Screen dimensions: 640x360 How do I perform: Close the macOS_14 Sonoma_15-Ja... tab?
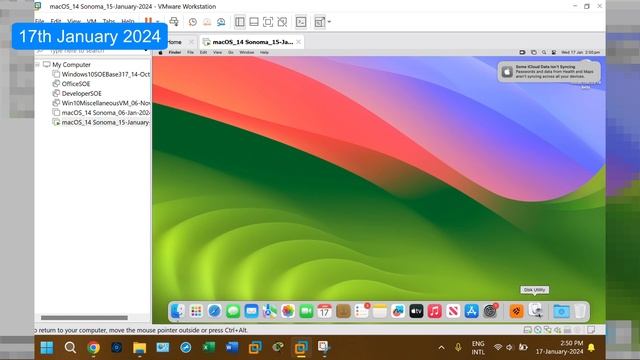point(299,42)
